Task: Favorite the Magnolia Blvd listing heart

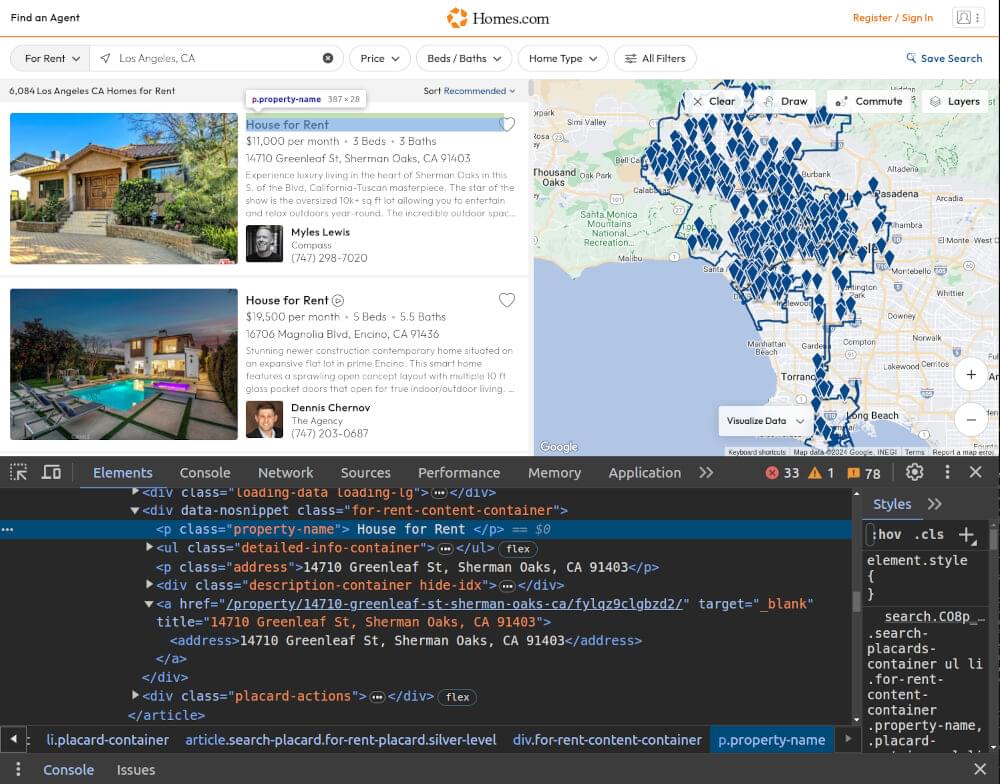Action: coord(507,300)
